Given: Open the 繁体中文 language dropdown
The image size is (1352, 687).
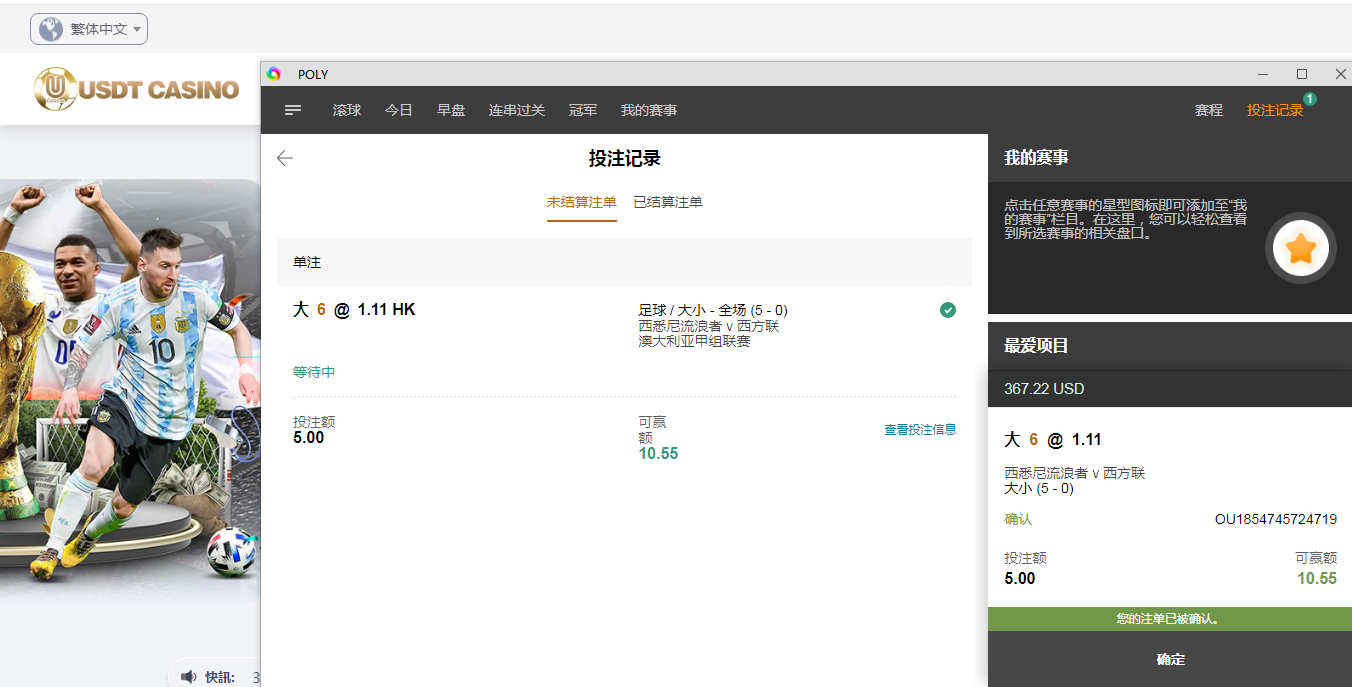Looking at the screenshot, I should point(89,29).
